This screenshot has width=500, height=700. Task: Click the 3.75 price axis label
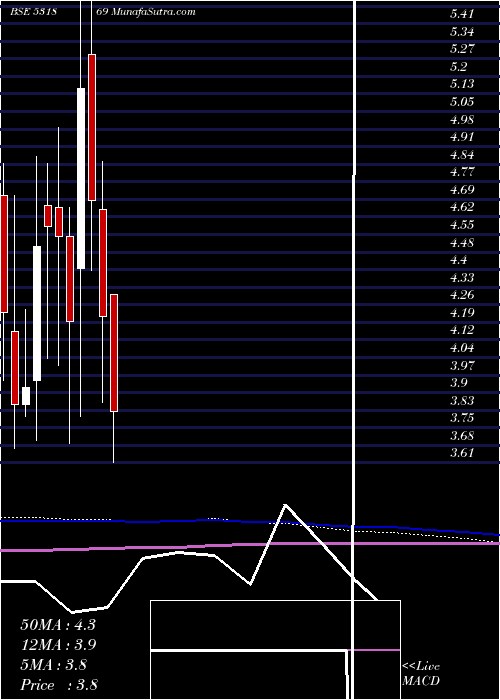click(x=462, y=419)
